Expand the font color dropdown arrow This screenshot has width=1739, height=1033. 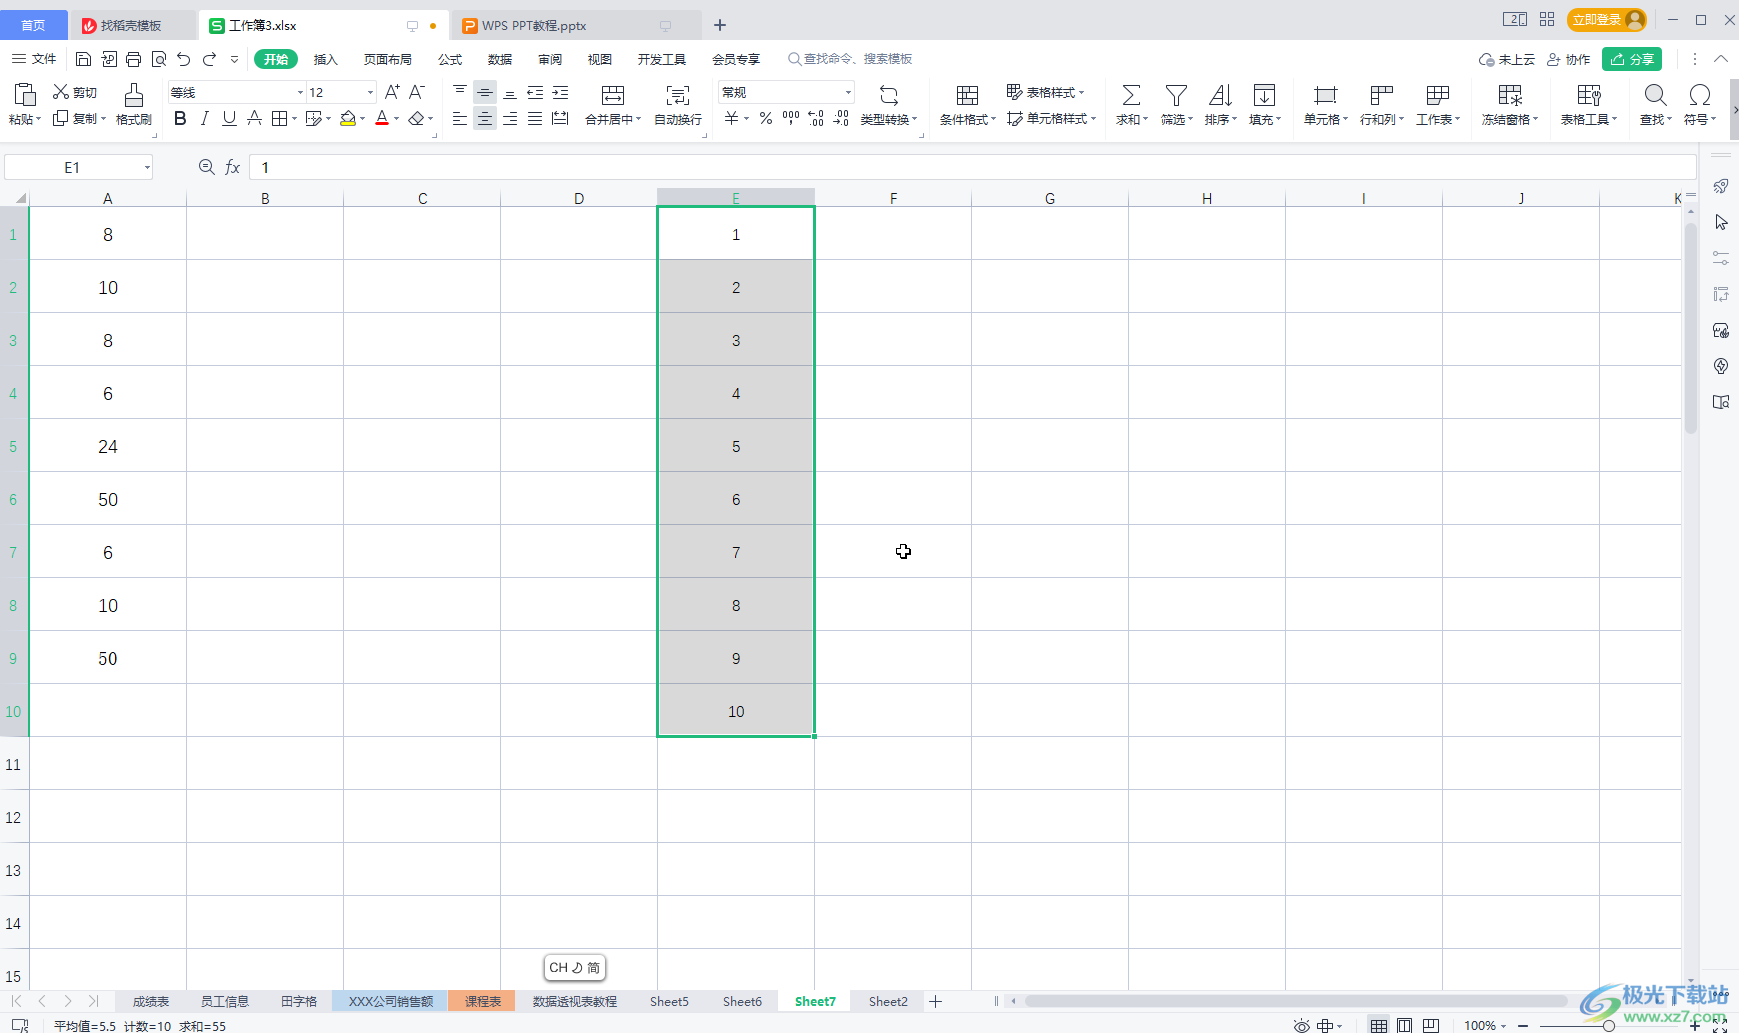(x=396, y=119)
